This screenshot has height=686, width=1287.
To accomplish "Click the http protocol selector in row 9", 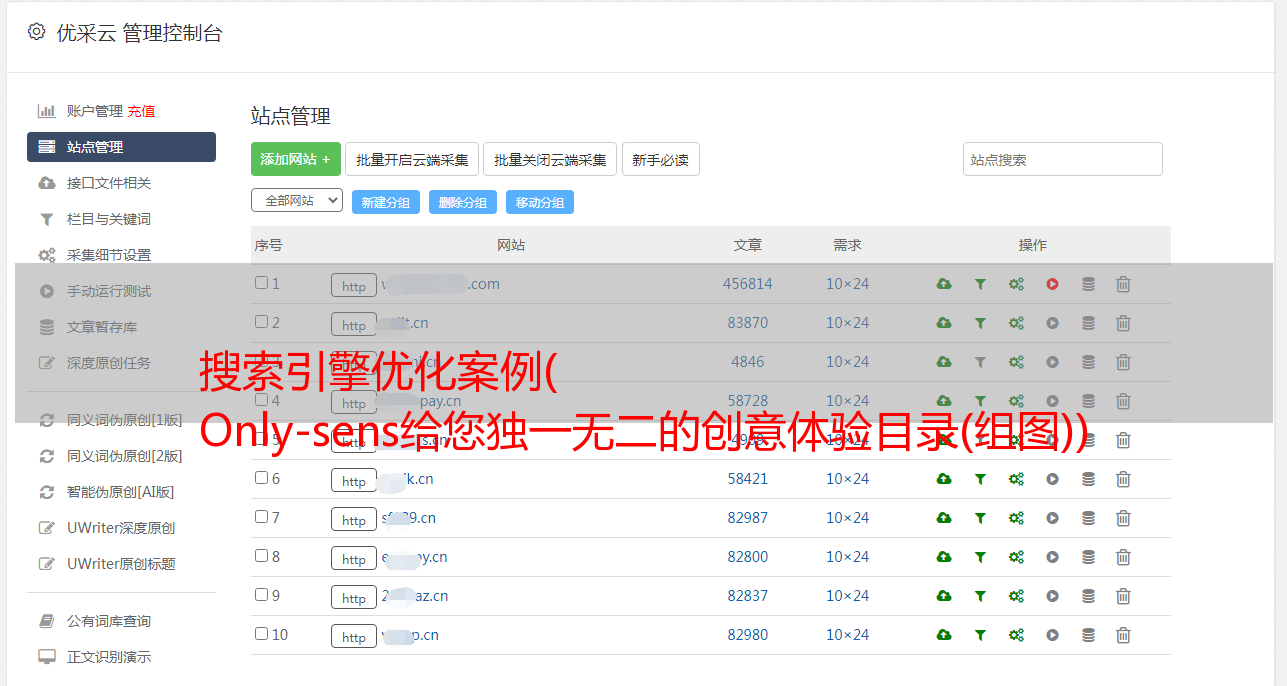I will (354, 597).
